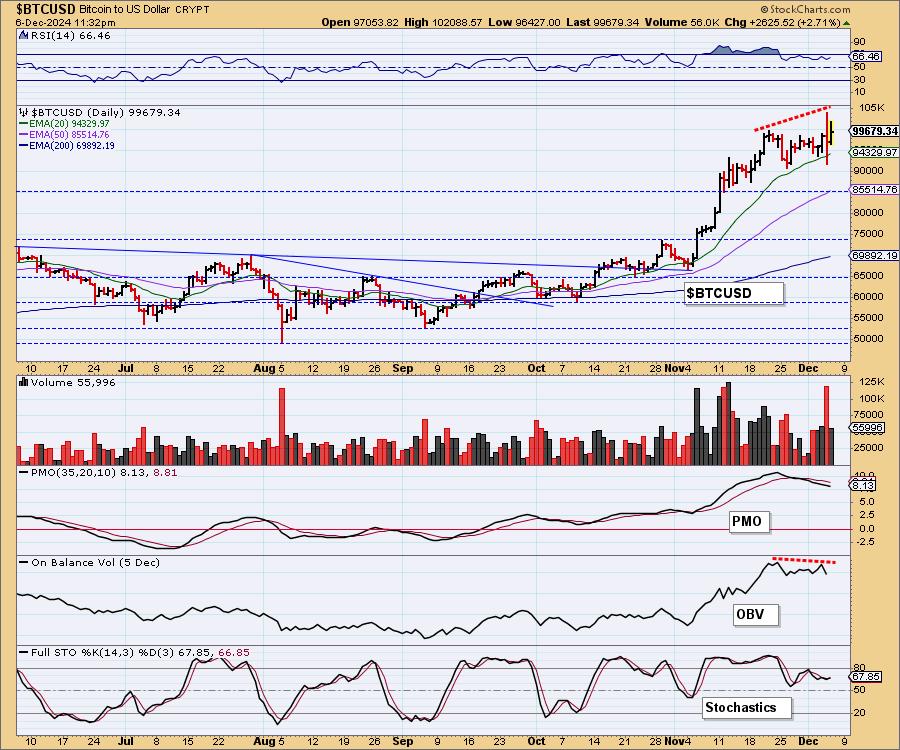
Task: Click the volume bars icon before Volume 55,996
Action: (x=24, y=382)
